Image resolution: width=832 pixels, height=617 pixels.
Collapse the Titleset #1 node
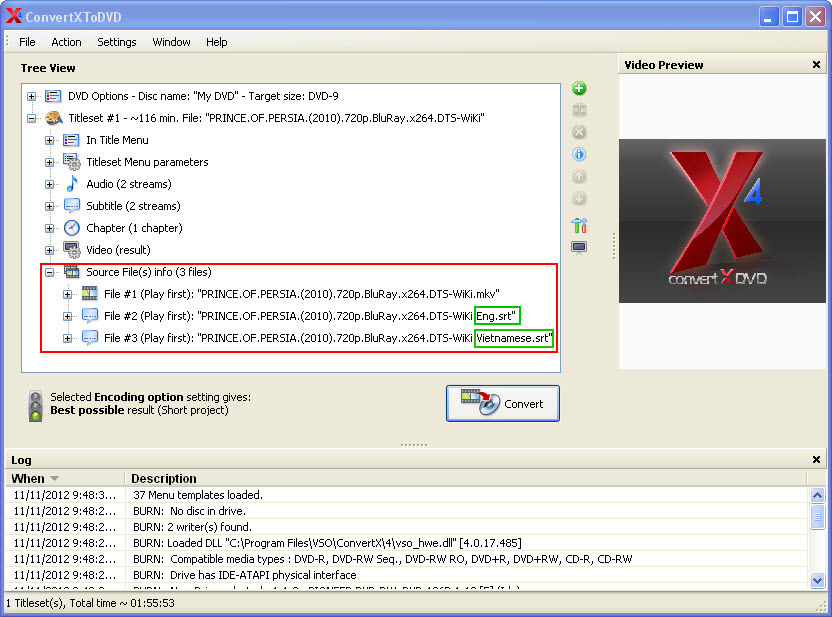(32, 118)
